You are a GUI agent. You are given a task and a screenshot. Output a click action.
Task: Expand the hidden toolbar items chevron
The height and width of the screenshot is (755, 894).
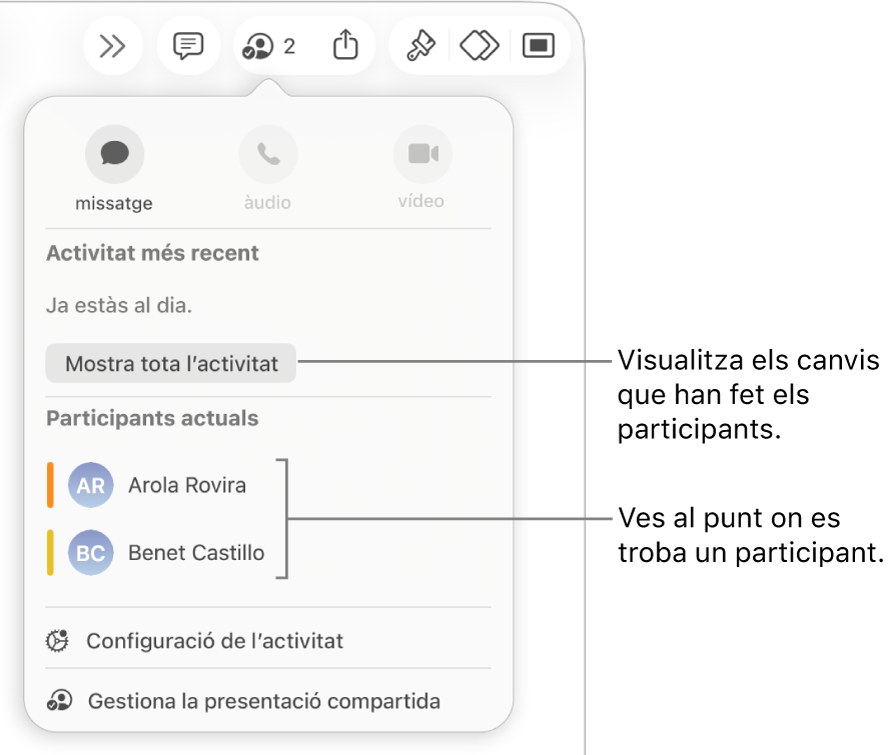click(x=112, y=46)
